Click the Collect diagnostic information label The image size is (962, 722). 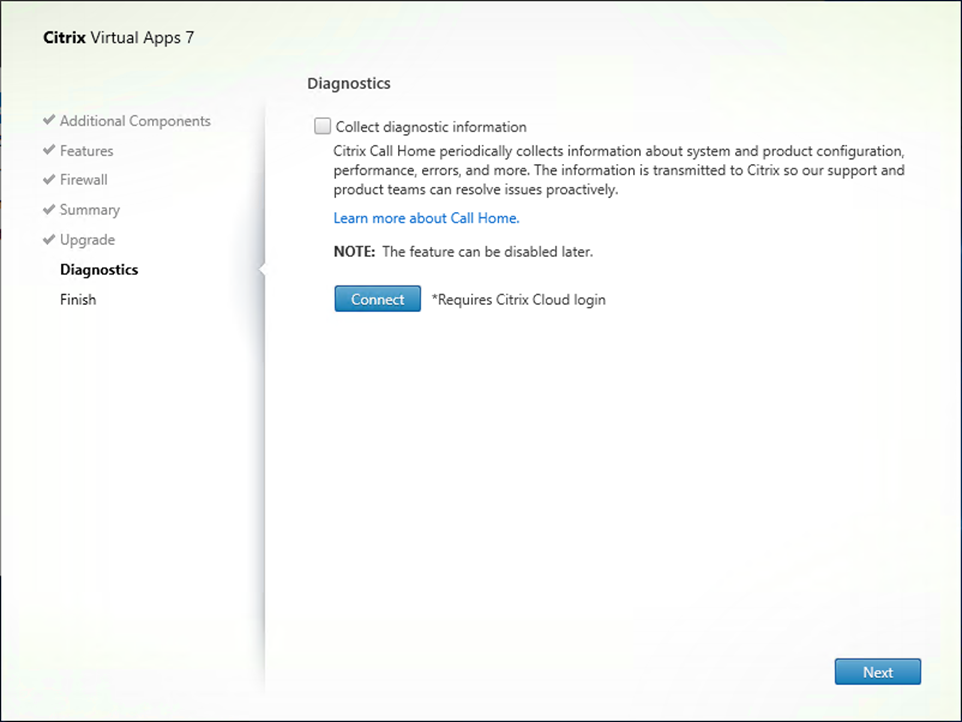point(431,127)
